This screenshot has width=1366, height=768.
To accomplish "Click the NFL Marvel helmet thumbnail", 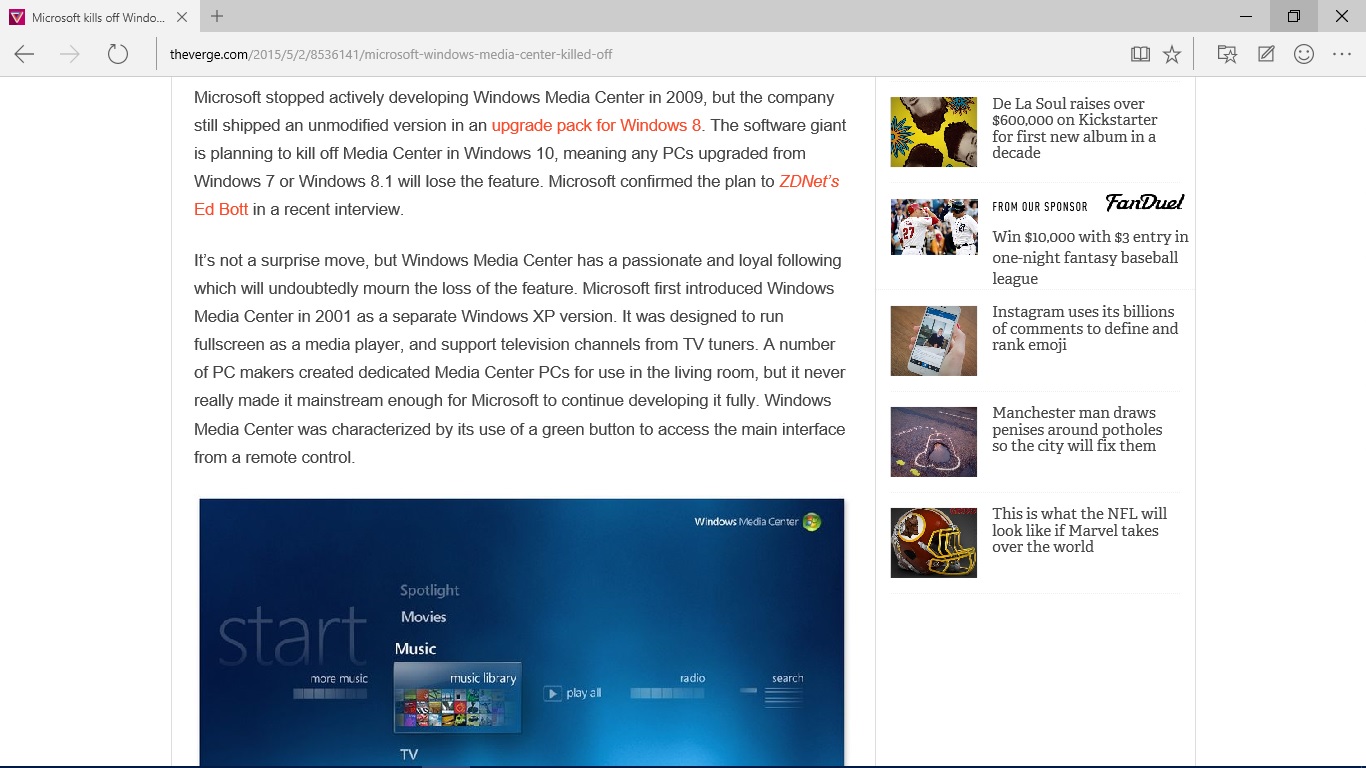I will [x=933, y=543].
